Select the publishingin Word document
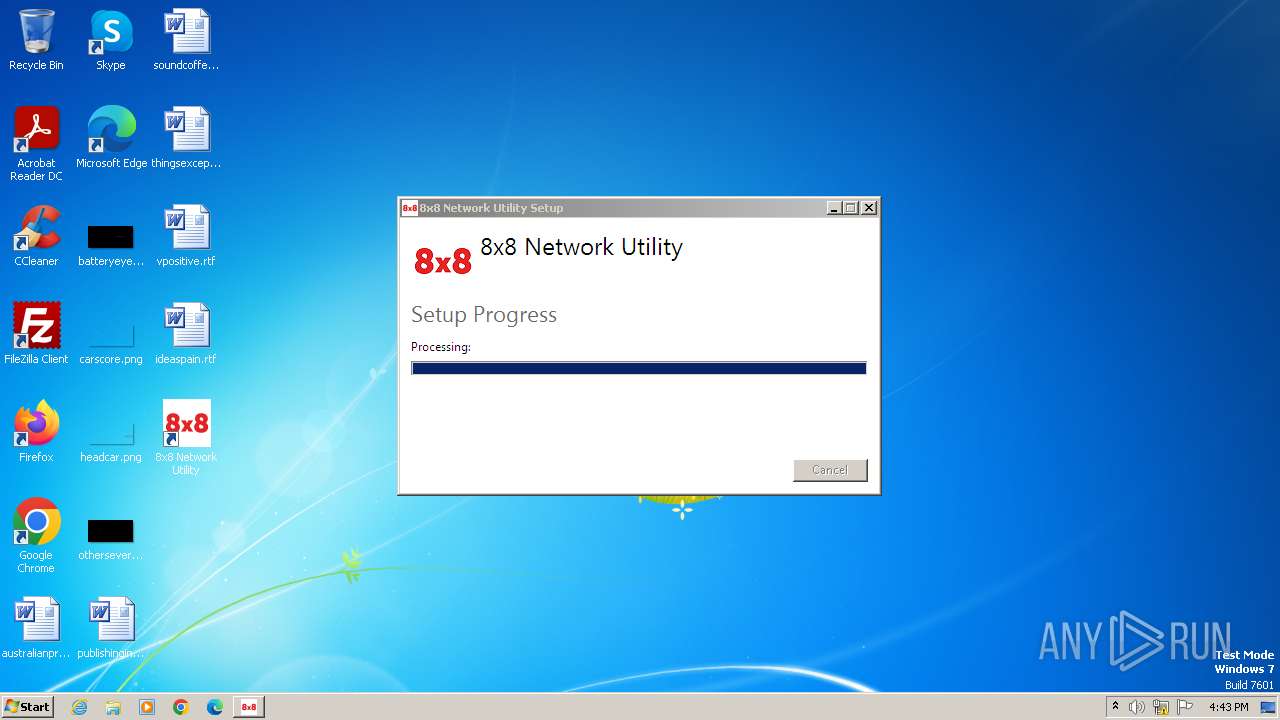The width and height of the screenshot is (1280, 720). 111,628
